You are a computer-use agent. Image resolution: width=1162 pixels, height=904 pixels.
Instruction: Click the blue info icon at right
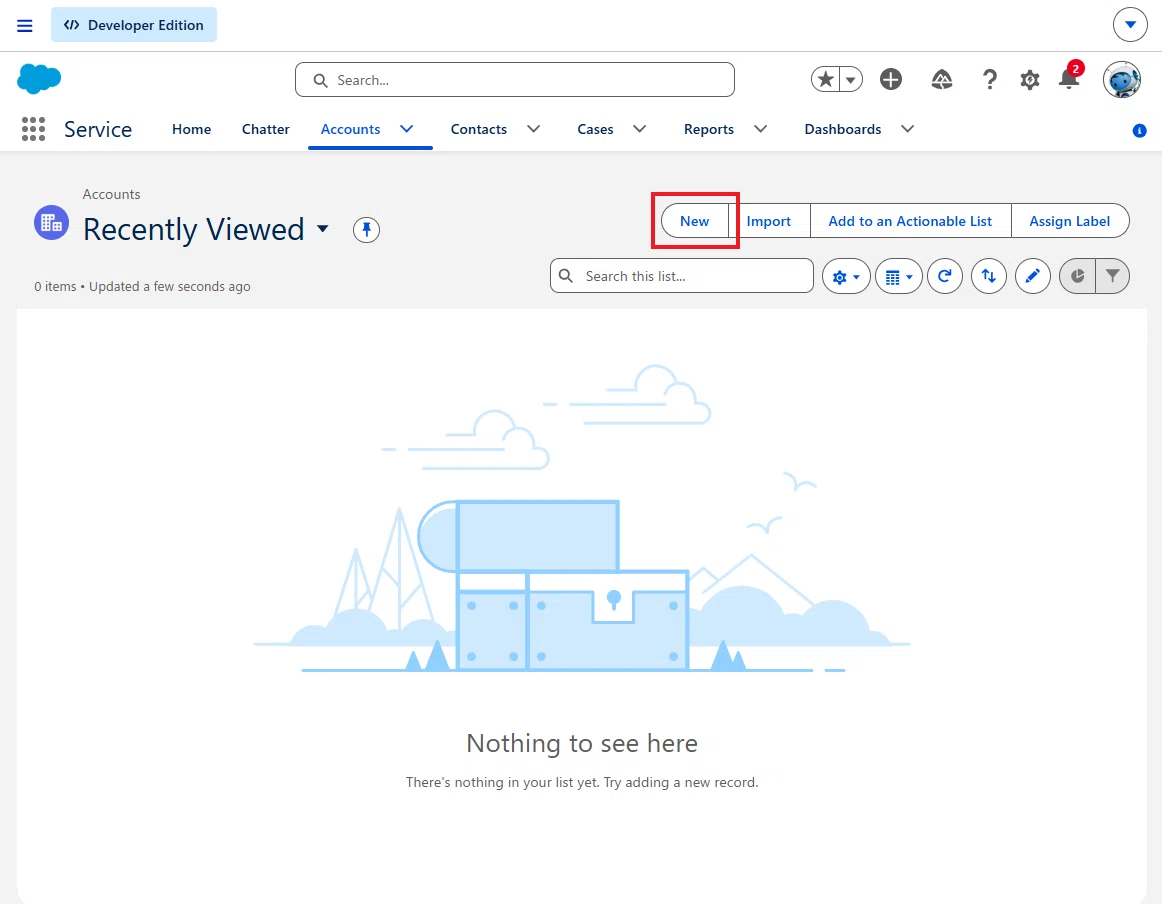[x=1140, y=130]
